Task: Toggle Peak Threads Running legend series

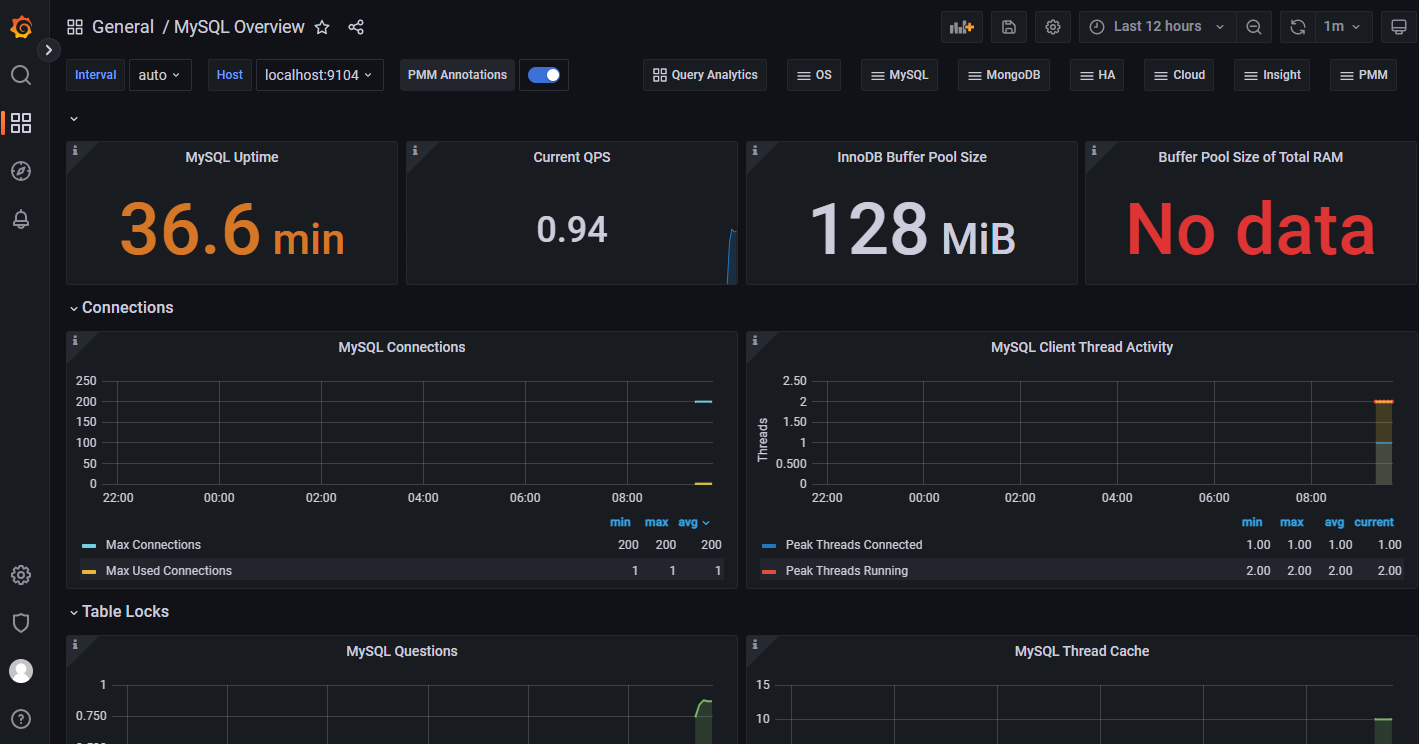Action: point(847,571)
